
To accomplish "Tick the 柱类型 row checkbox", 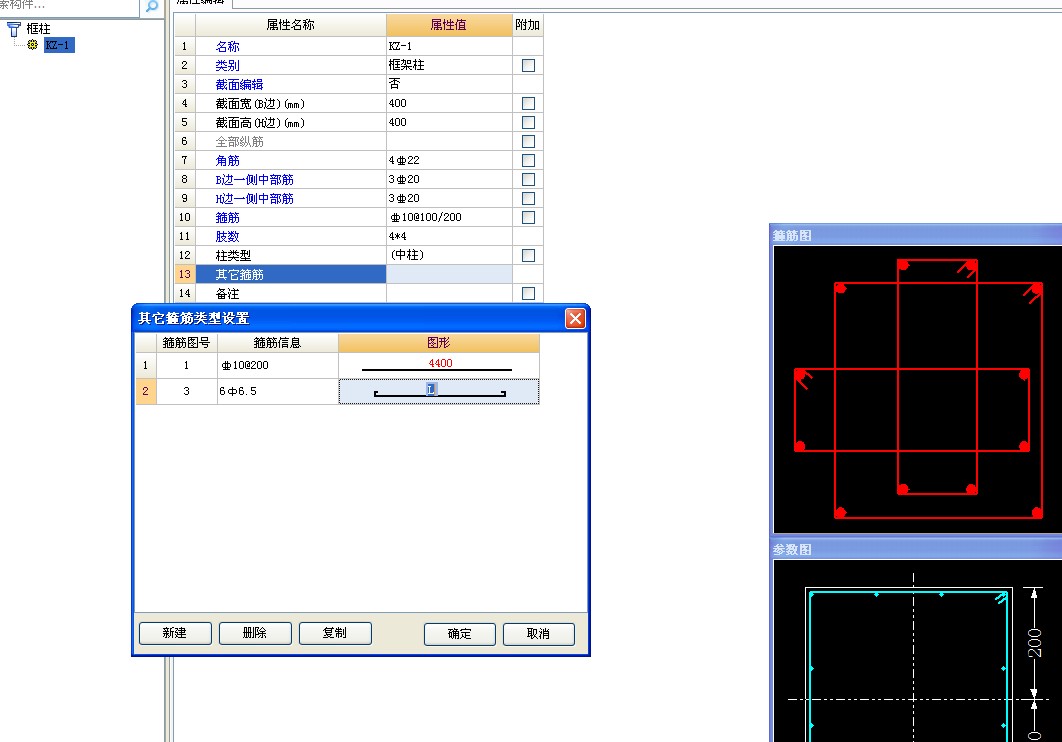I will click(x=528, y=255).
